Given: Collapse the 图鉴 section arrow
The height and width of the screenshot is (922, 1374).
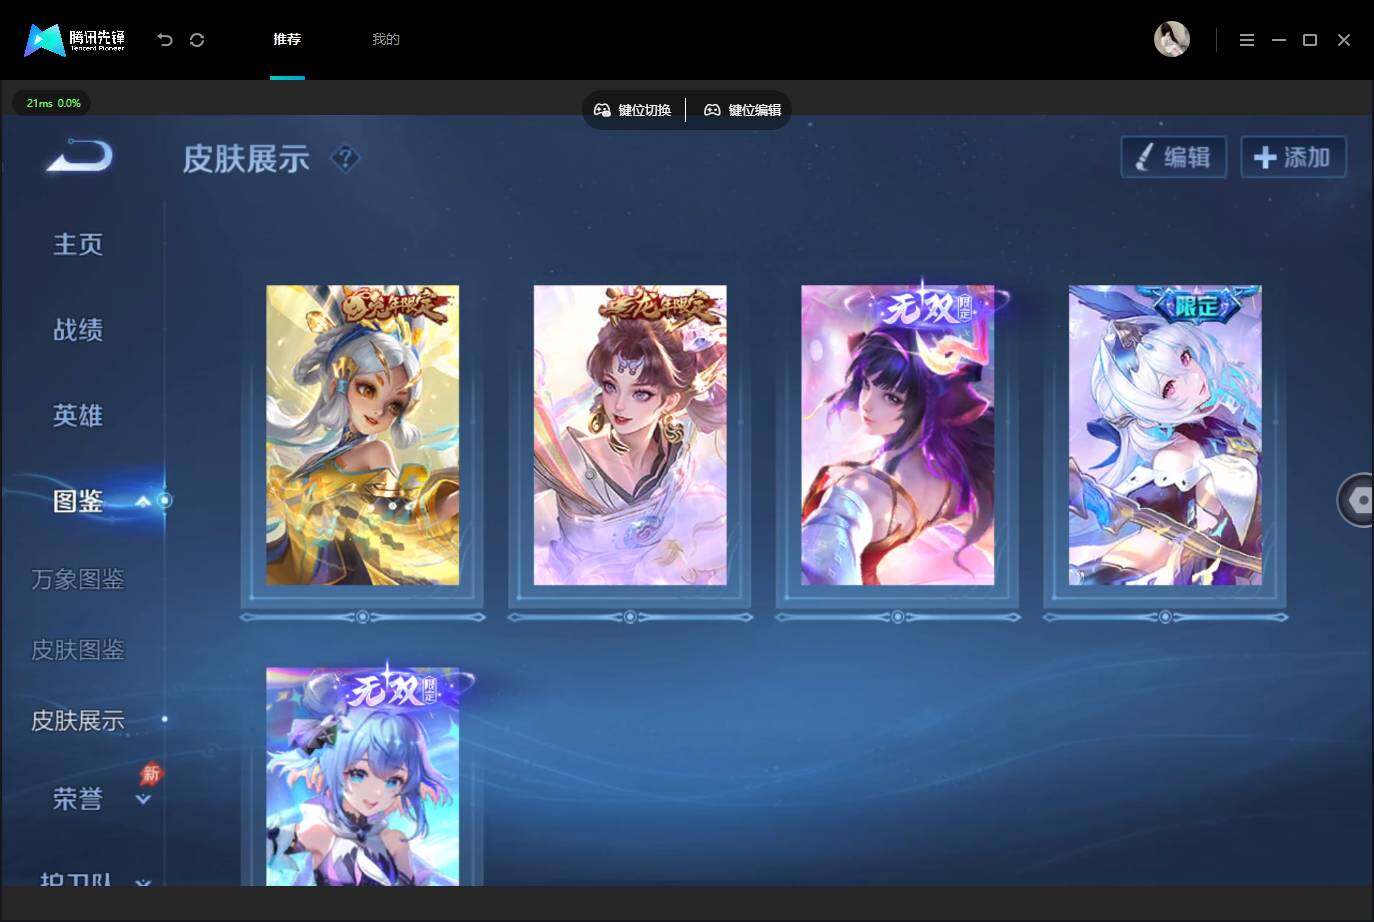Looking at the screenshot, I should point(143,501).
